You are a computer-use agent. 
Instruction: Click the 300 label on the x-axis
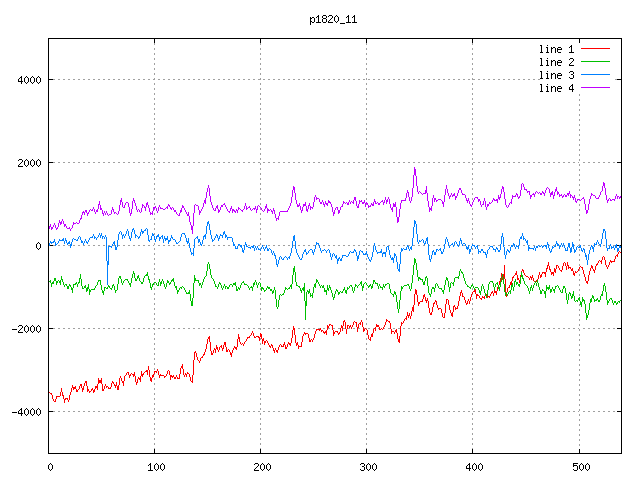(367, 465)
